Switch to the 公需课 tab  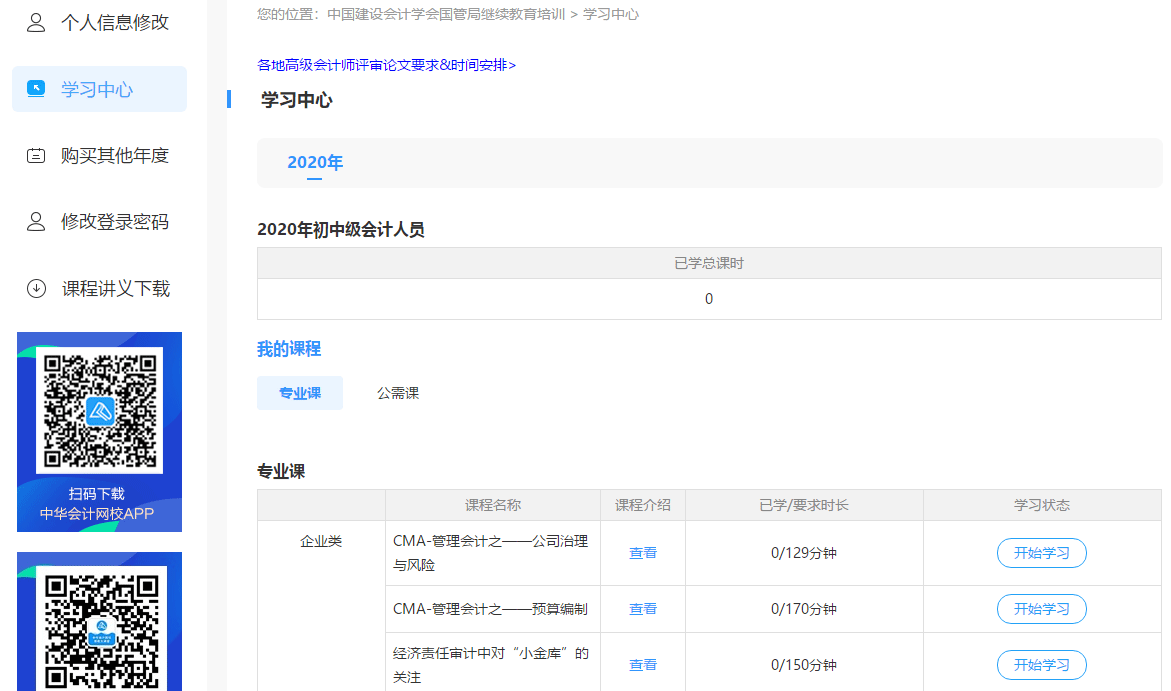pos(398,393)
